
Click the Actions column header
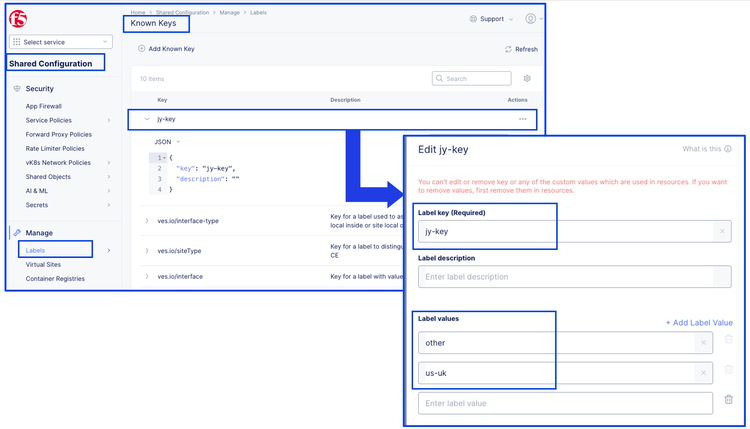click(x=518, y=100)
